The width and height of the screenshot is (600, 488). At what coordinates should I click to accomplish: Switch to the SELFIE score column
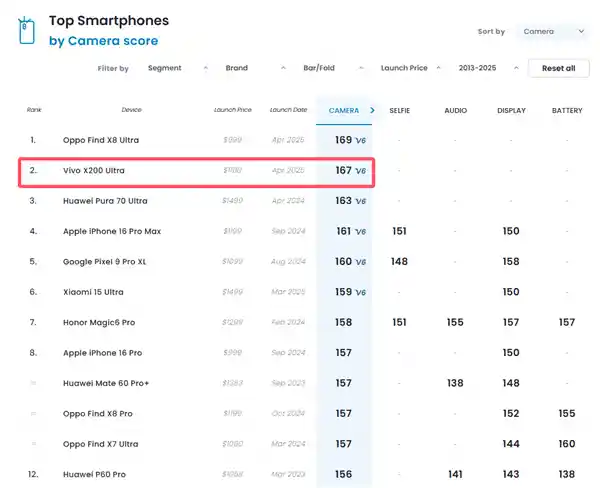point(399,110)
